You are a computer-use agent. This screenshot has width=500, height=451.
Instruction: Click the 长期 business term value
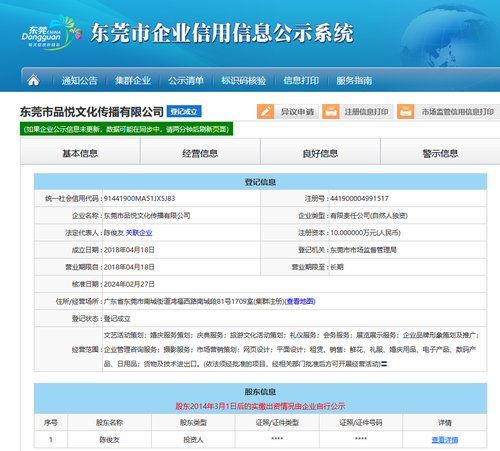pos(337,267)
